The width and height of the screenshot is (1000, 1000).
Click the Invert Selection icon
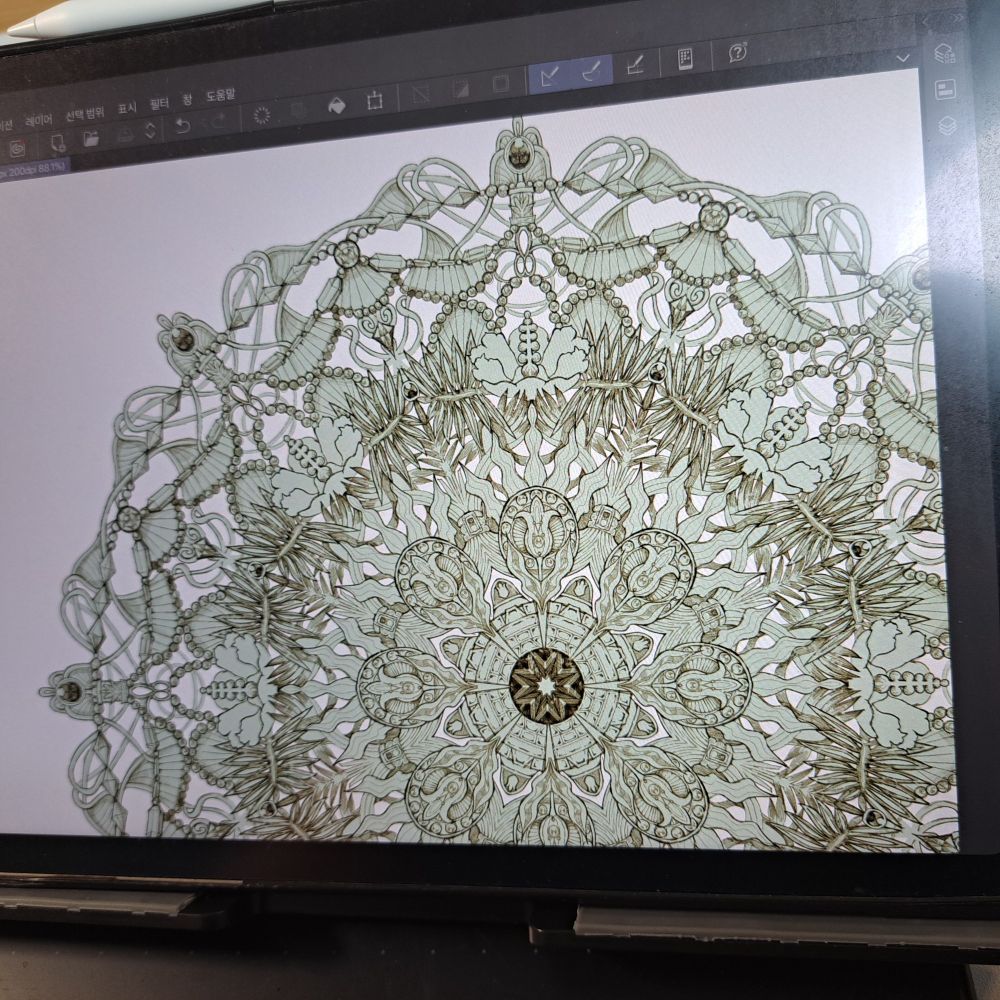click(460, 89)
